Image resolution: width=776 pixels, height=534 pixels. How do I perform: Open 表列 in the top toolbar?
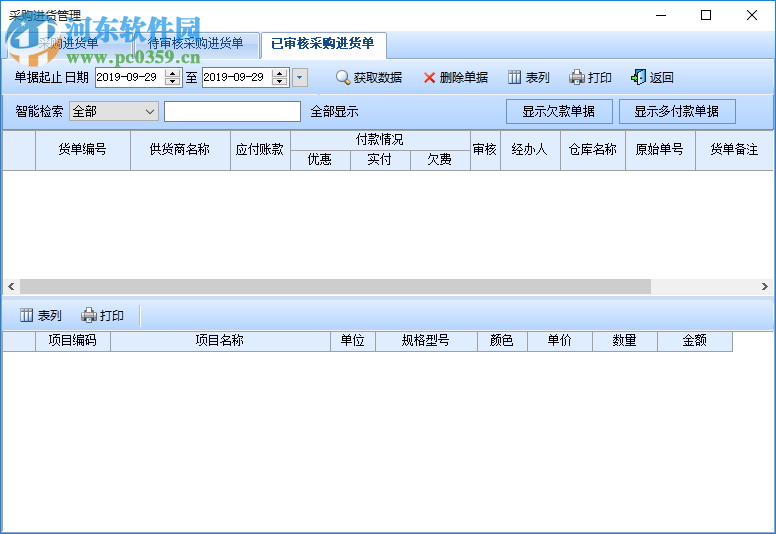[529, 78]
